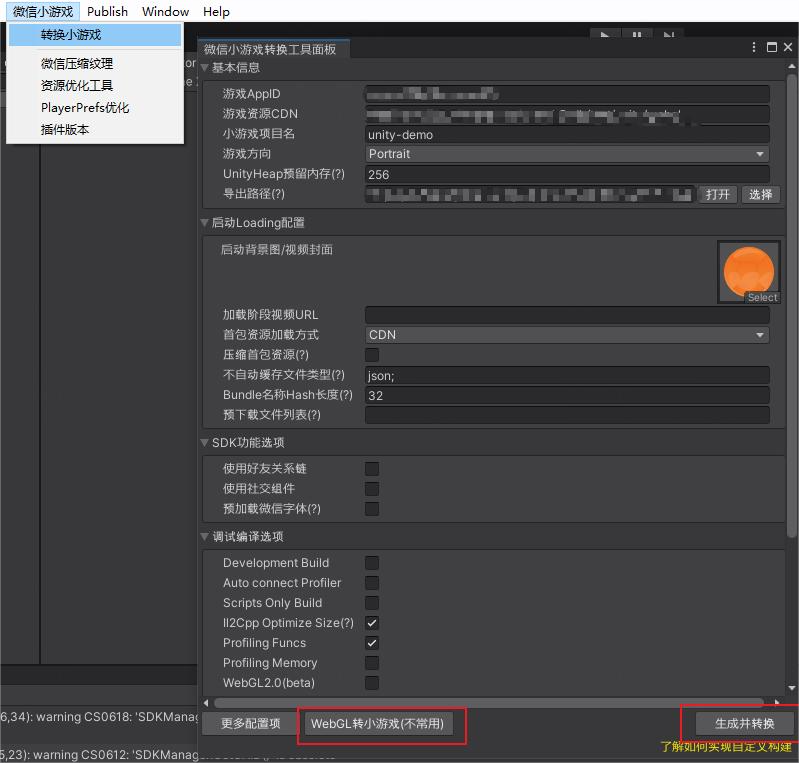
Task: Edit the UnityHeap预留内存 value 256
Action: [567, 174]
